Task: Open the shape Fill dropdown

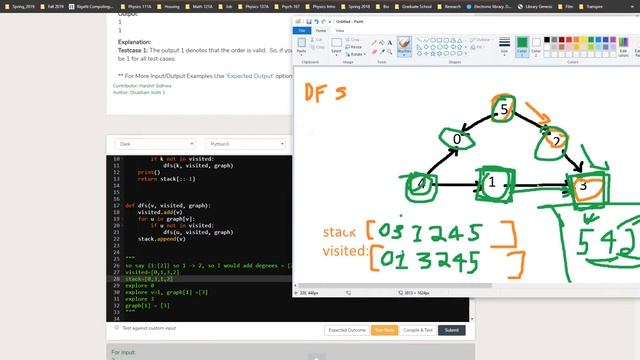Action: click(x=477, y=47)
